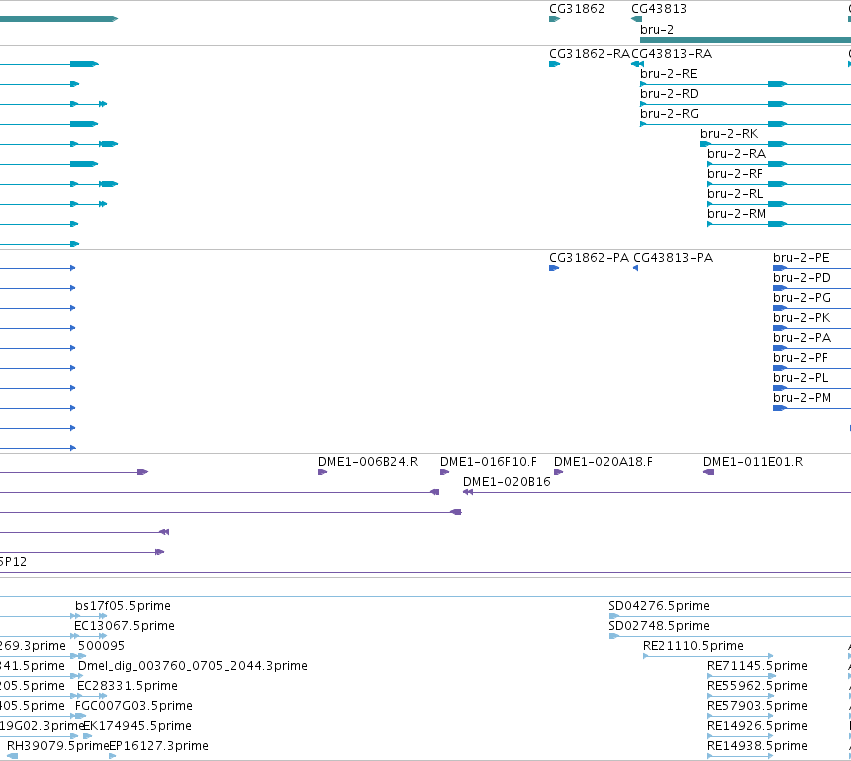Select protein bru-2-PF label

pos(801,358)
